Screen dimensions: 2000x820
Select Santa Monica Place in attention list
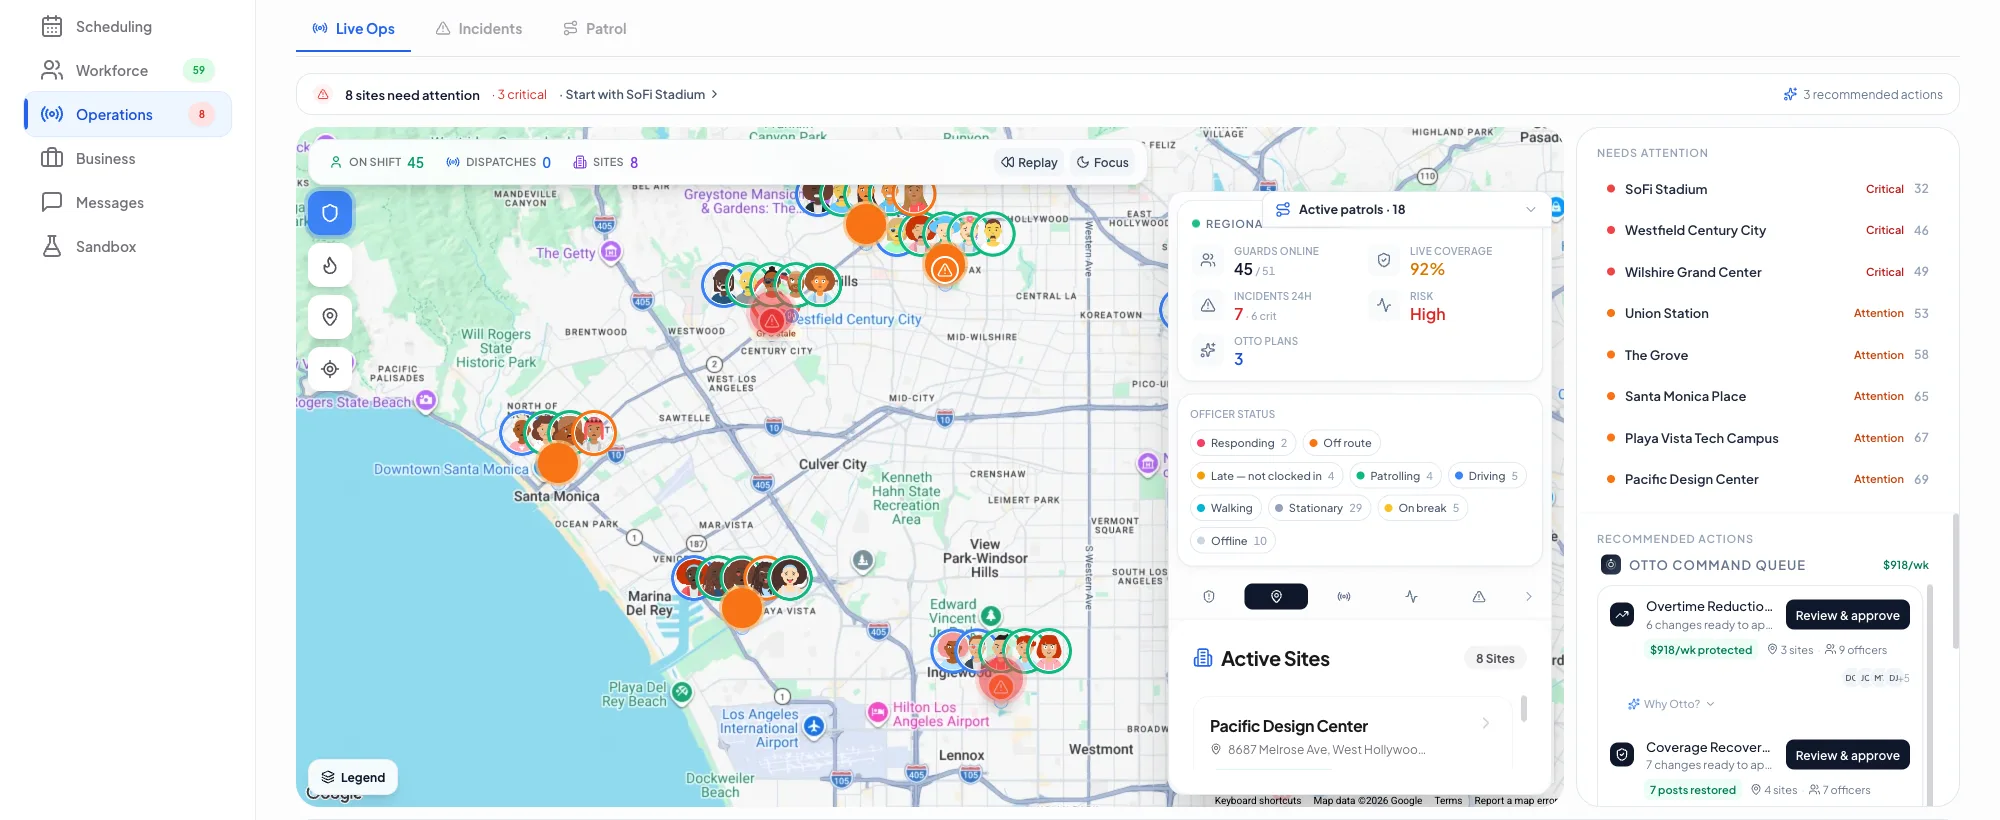tap(1767, 397)
